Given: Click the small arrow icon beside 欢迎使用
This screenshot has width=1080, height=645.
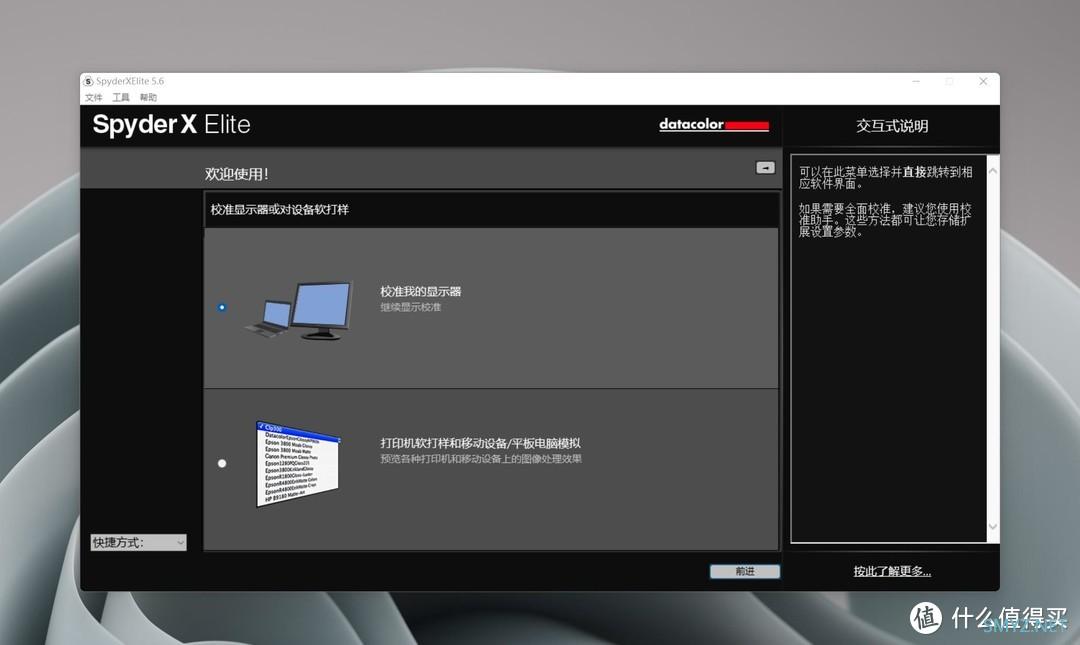Looking at the screenshot, I should (x=765, y=167).
